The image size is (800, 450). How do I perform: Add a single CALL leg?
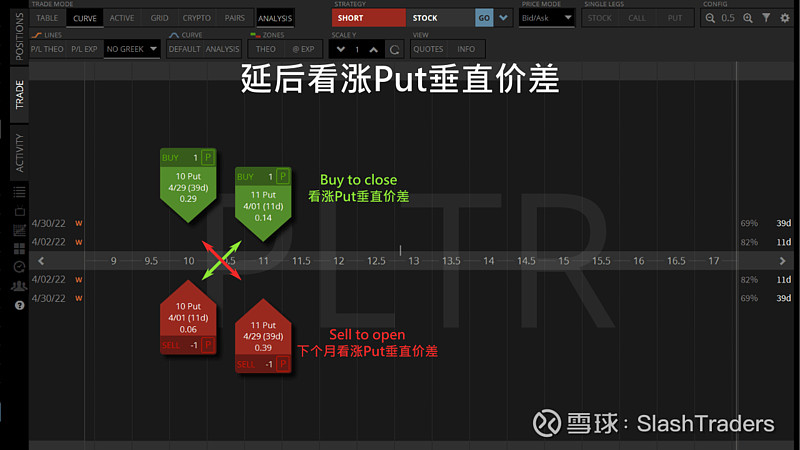pos(637,18)
